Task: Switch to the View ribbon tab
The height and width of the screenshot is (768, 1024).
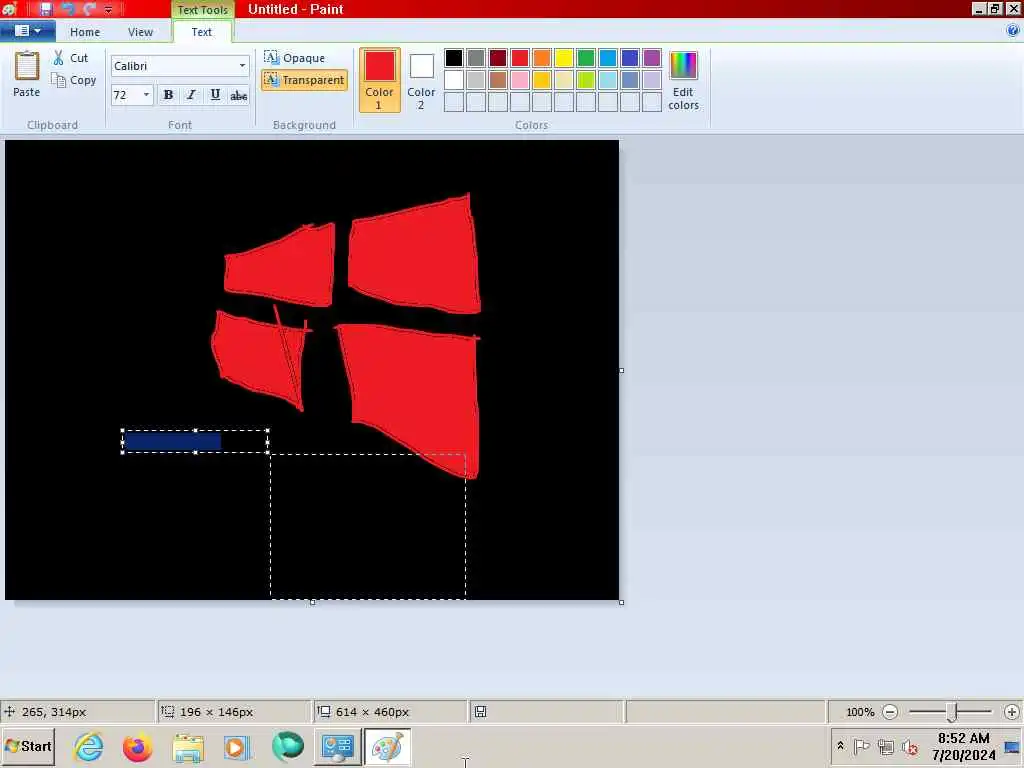Action: click(140, 32)
